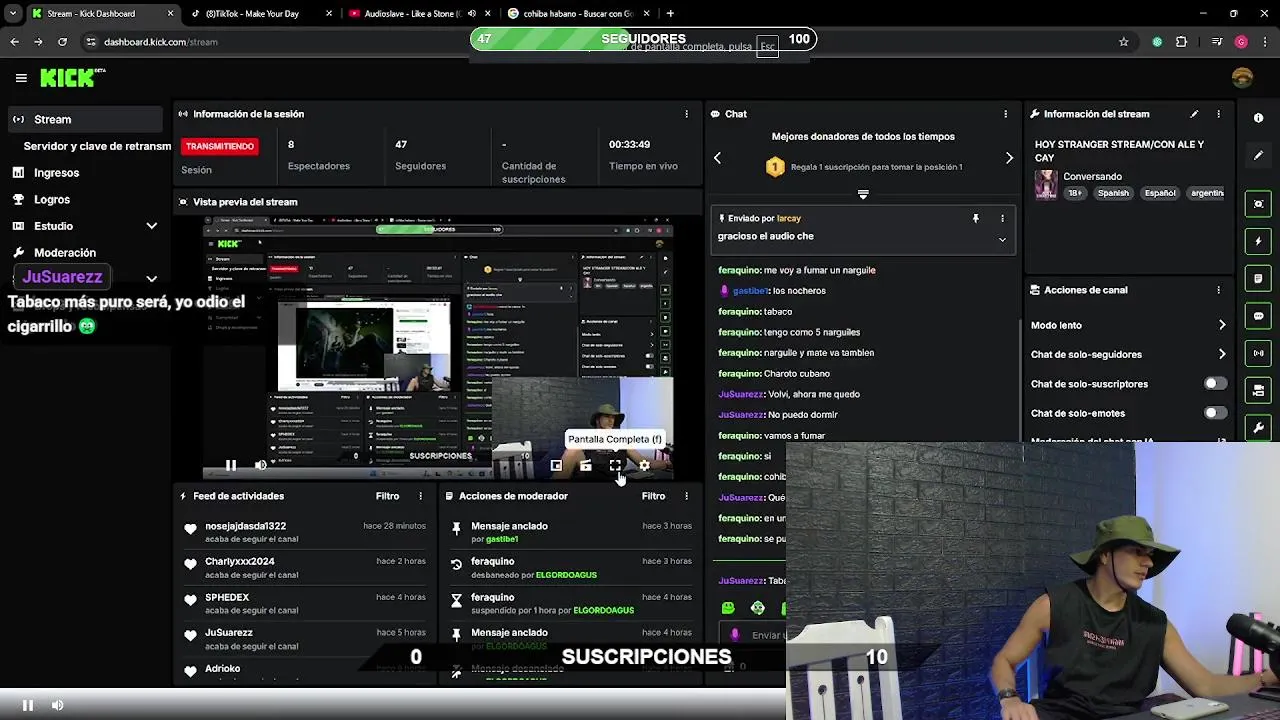Click the Kick logo

tap(72, 78)
